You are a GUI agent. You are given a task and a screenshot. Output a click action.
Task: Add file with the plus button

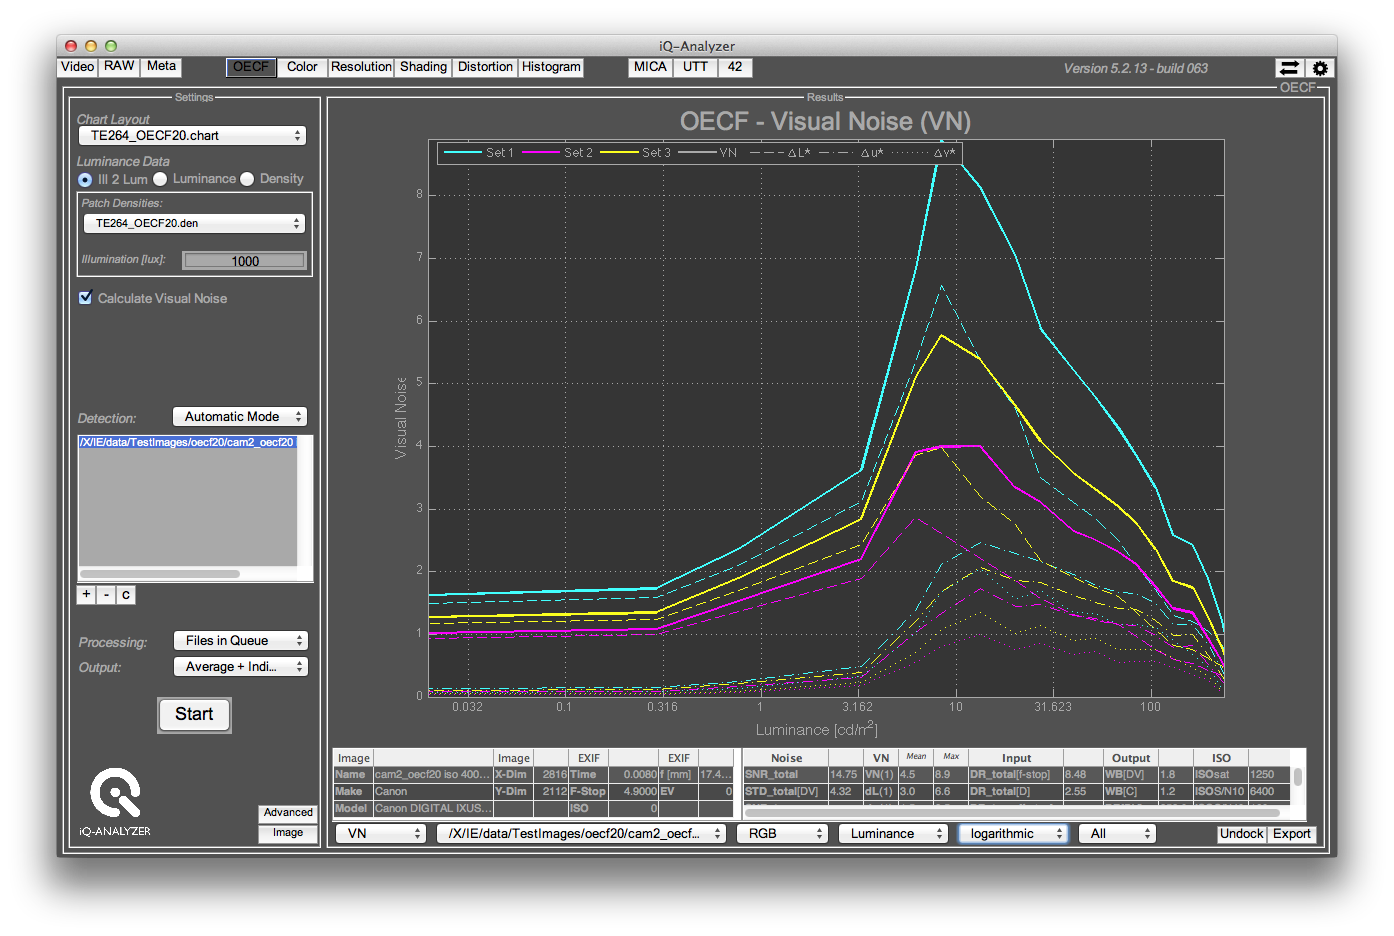click(87, 594)
